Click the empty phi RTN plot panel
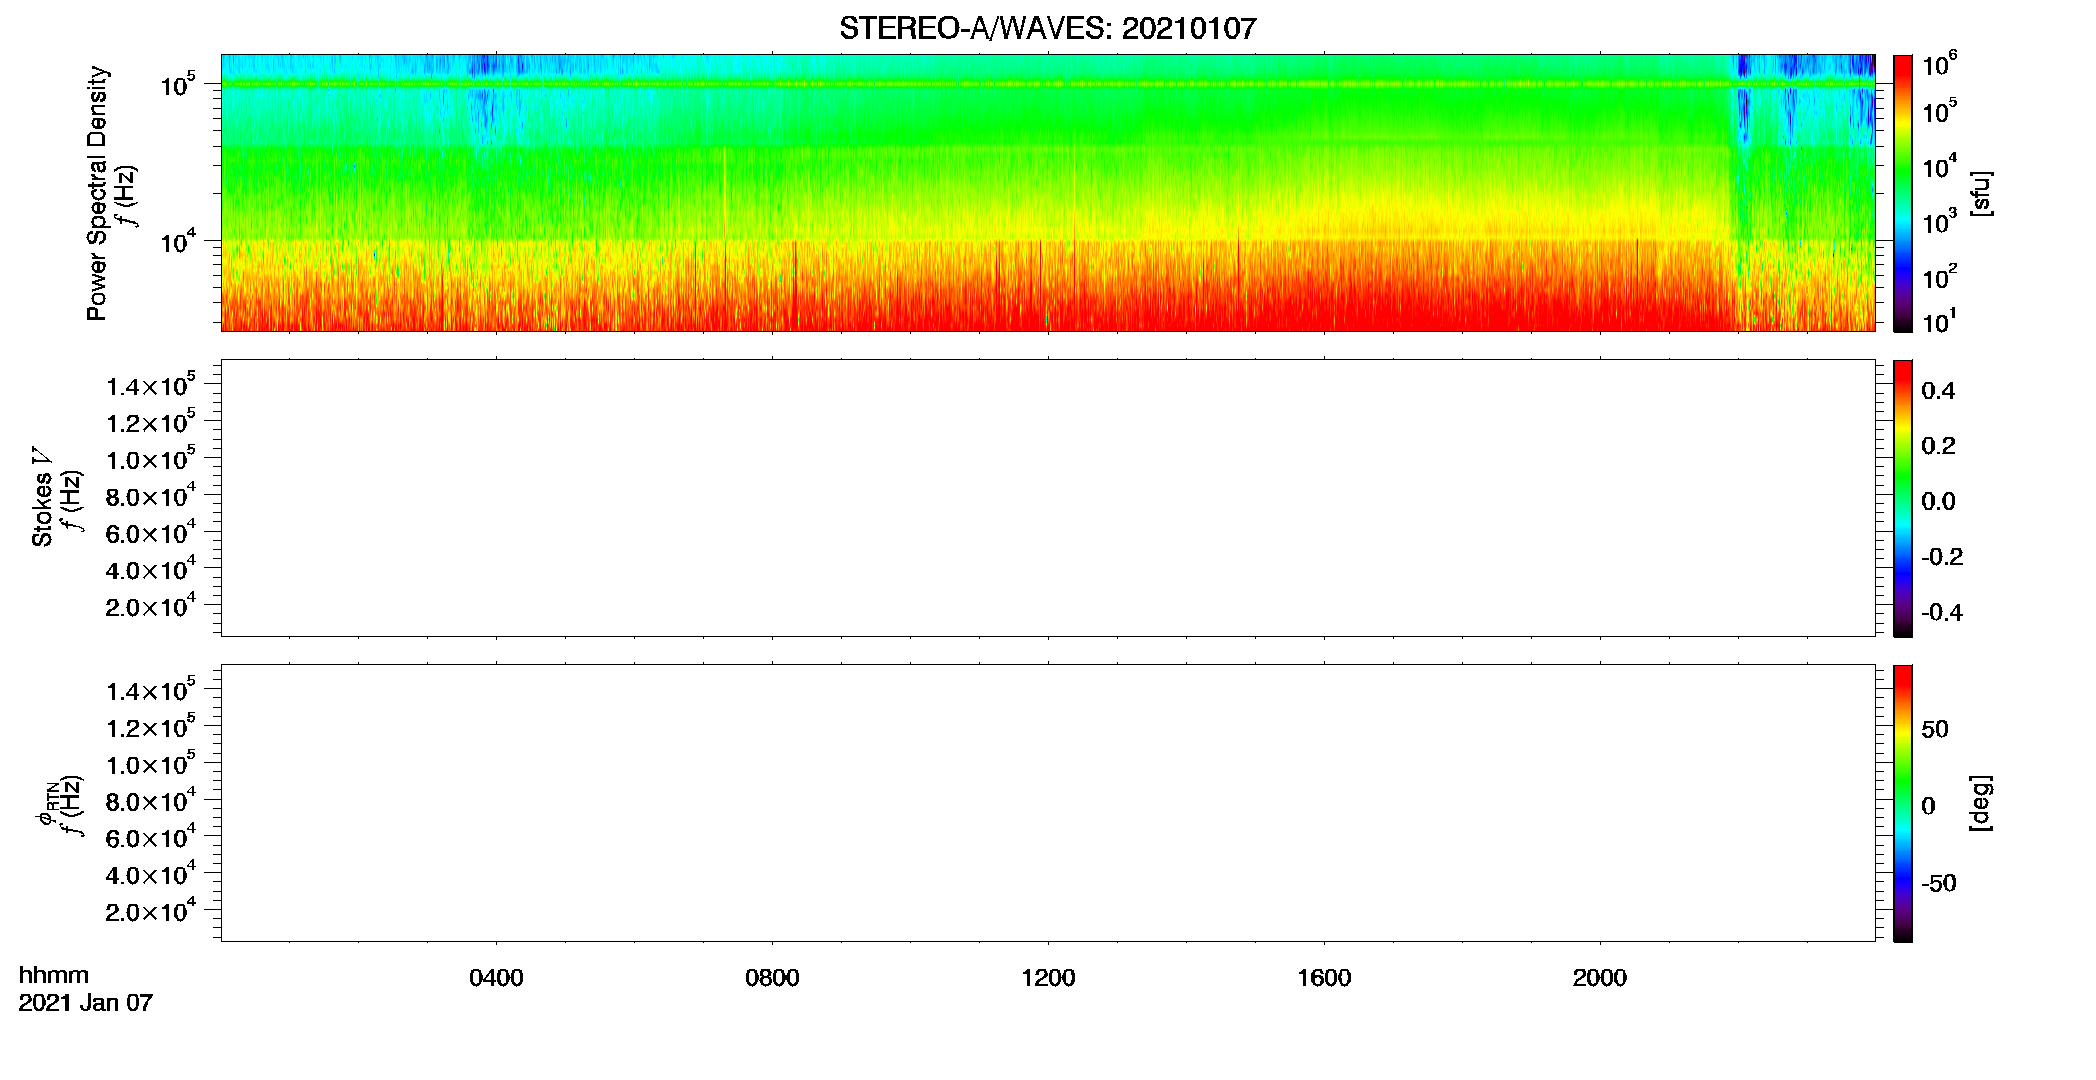The width and height of the screenshot is (2096, 1080). (x=1048, y=803)
